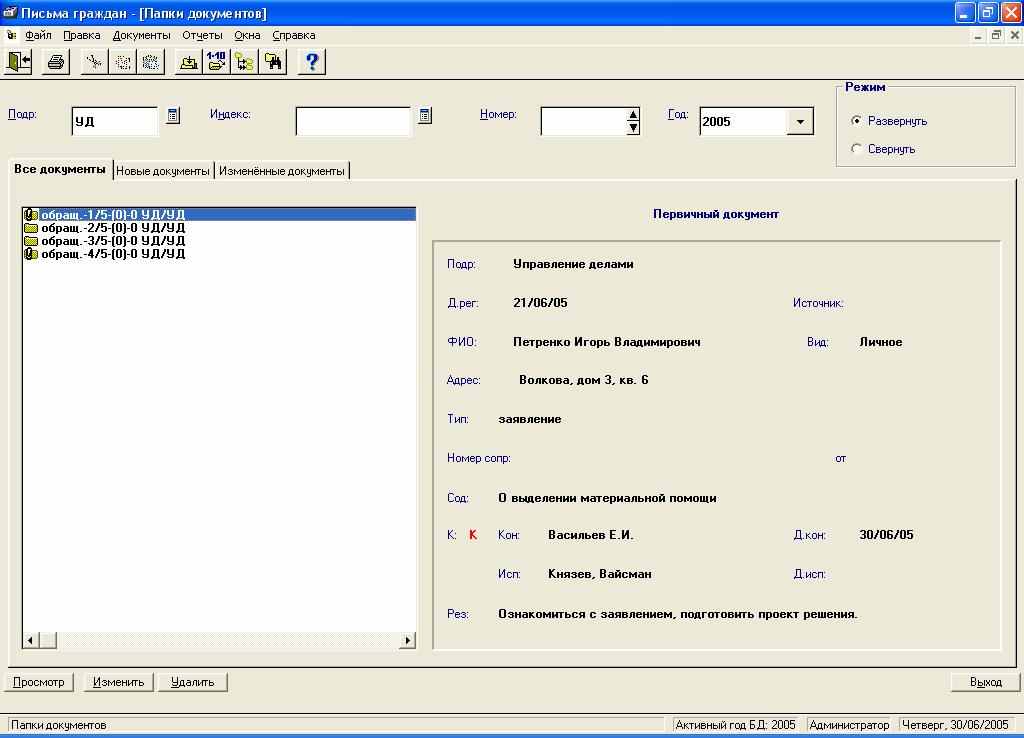This screenshot has height=738, width=1024.
Task: Click the registration date 21/06/05
Action: tap(540, 302)
